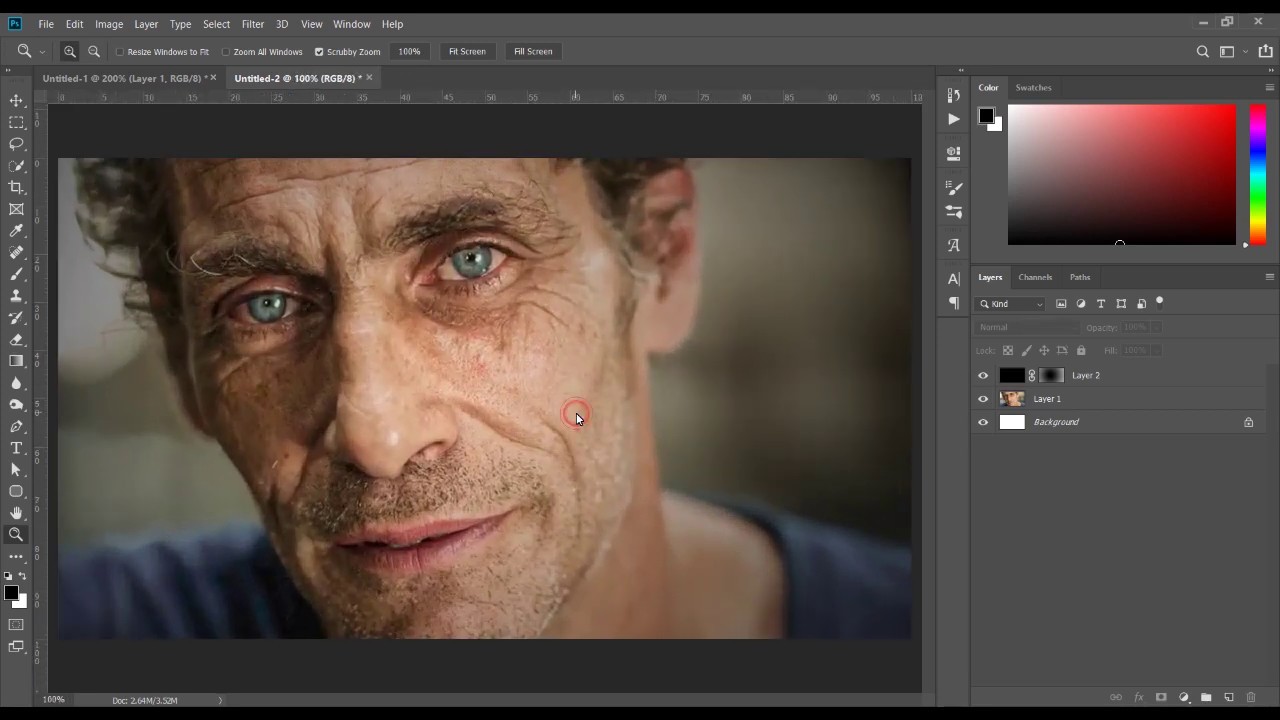Viewport: 1280px width, 720px height.
Task: Expand the zoom tool preset picker arrow
Action: (42, 52)
